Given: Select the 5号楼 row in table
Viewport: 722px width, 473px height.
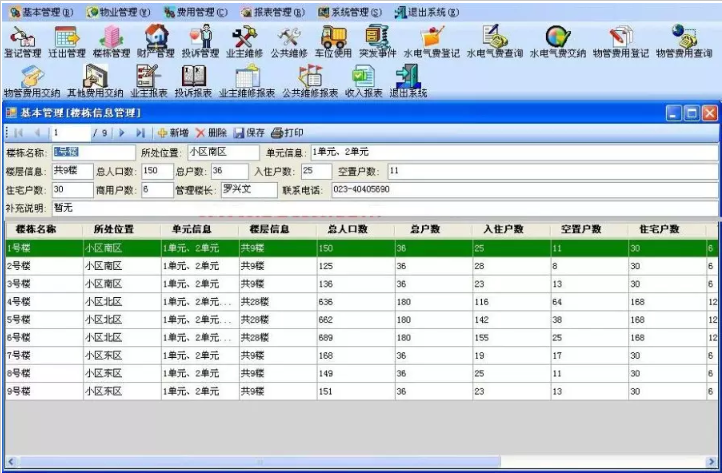Looking at the screenshot, I should coord(361,320).
